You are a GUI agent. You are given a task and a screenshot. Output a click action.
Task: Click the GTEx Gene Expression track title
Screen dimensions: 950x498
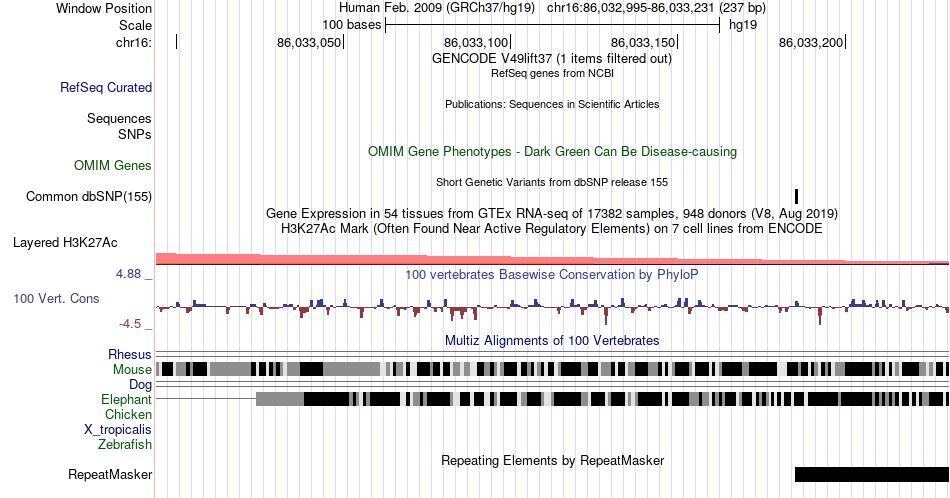552,213
